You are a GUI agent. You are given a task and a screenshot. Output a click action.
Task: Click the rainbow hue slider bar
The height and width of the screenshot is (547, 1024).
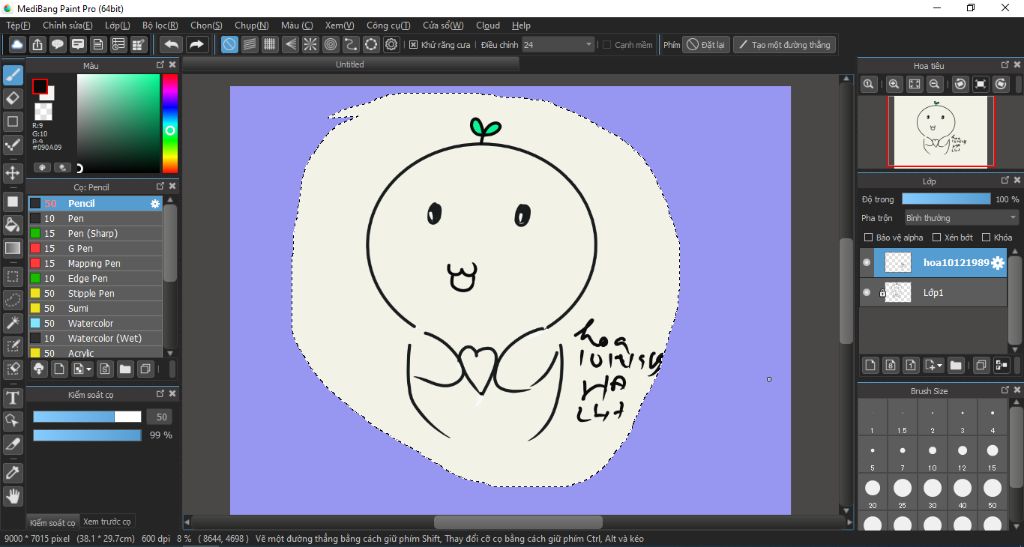170,123
